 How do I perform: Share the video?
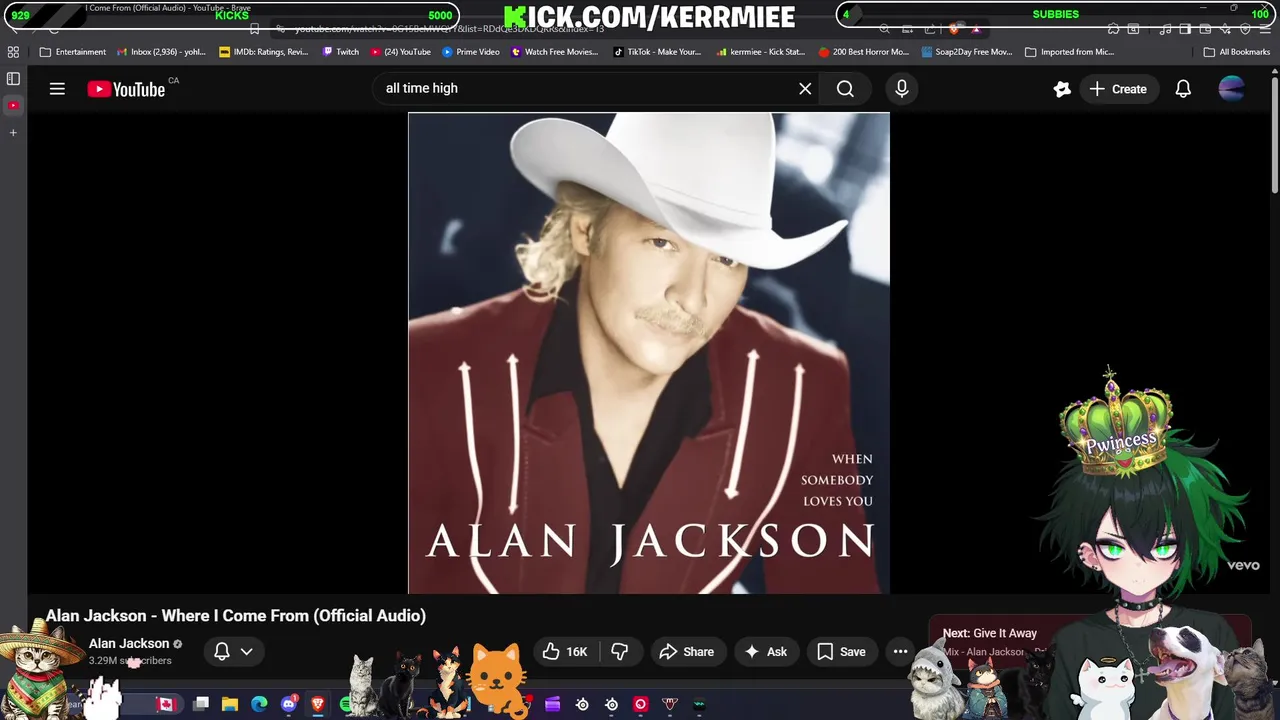click(687, 652)
